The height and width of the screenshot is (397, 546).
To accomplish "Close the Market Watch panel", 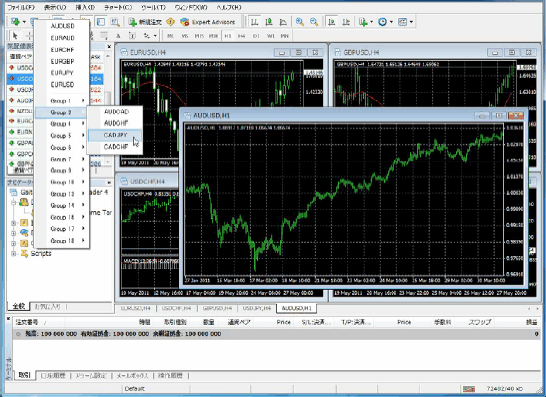I will point(109,46).
